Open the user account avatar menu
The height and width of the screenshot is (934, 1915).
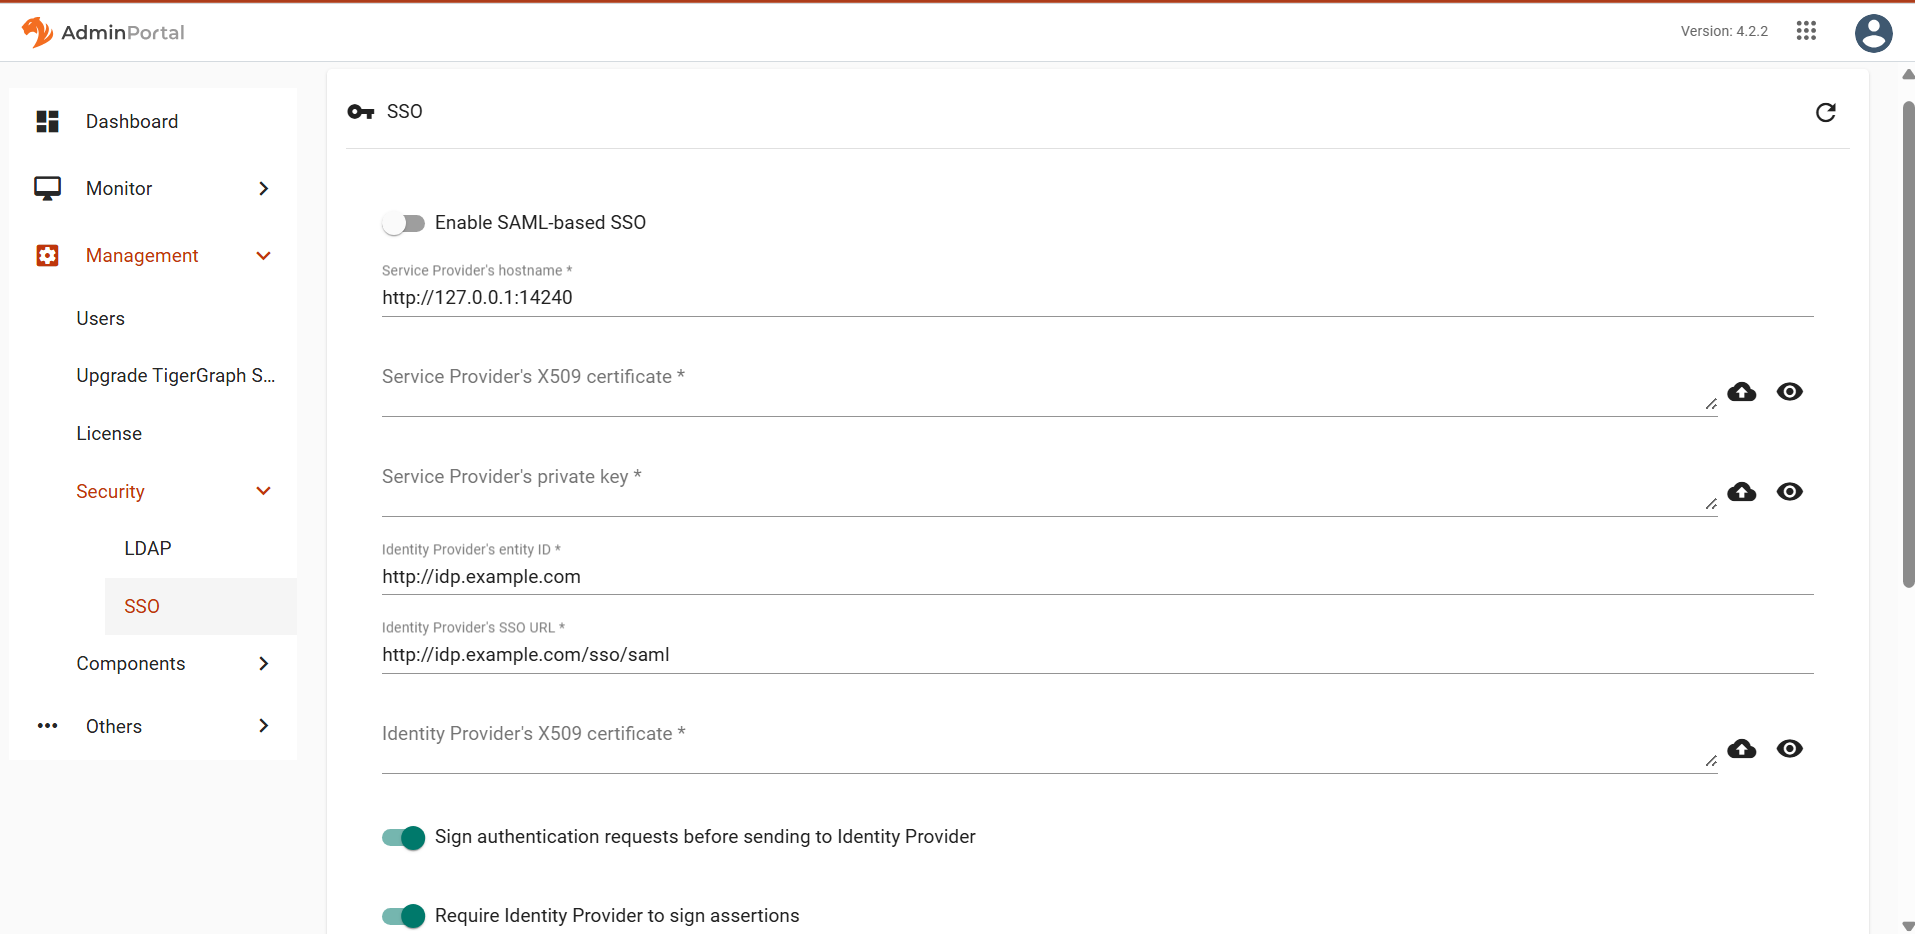coord(1873,33)
